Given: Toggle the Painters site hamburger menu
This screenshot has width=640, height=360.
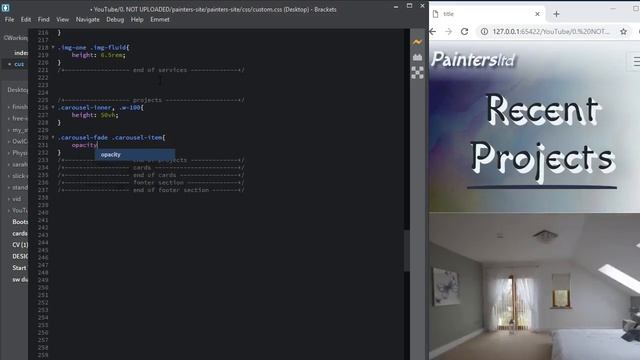Looking at the screenshot, I should (635, 62).
